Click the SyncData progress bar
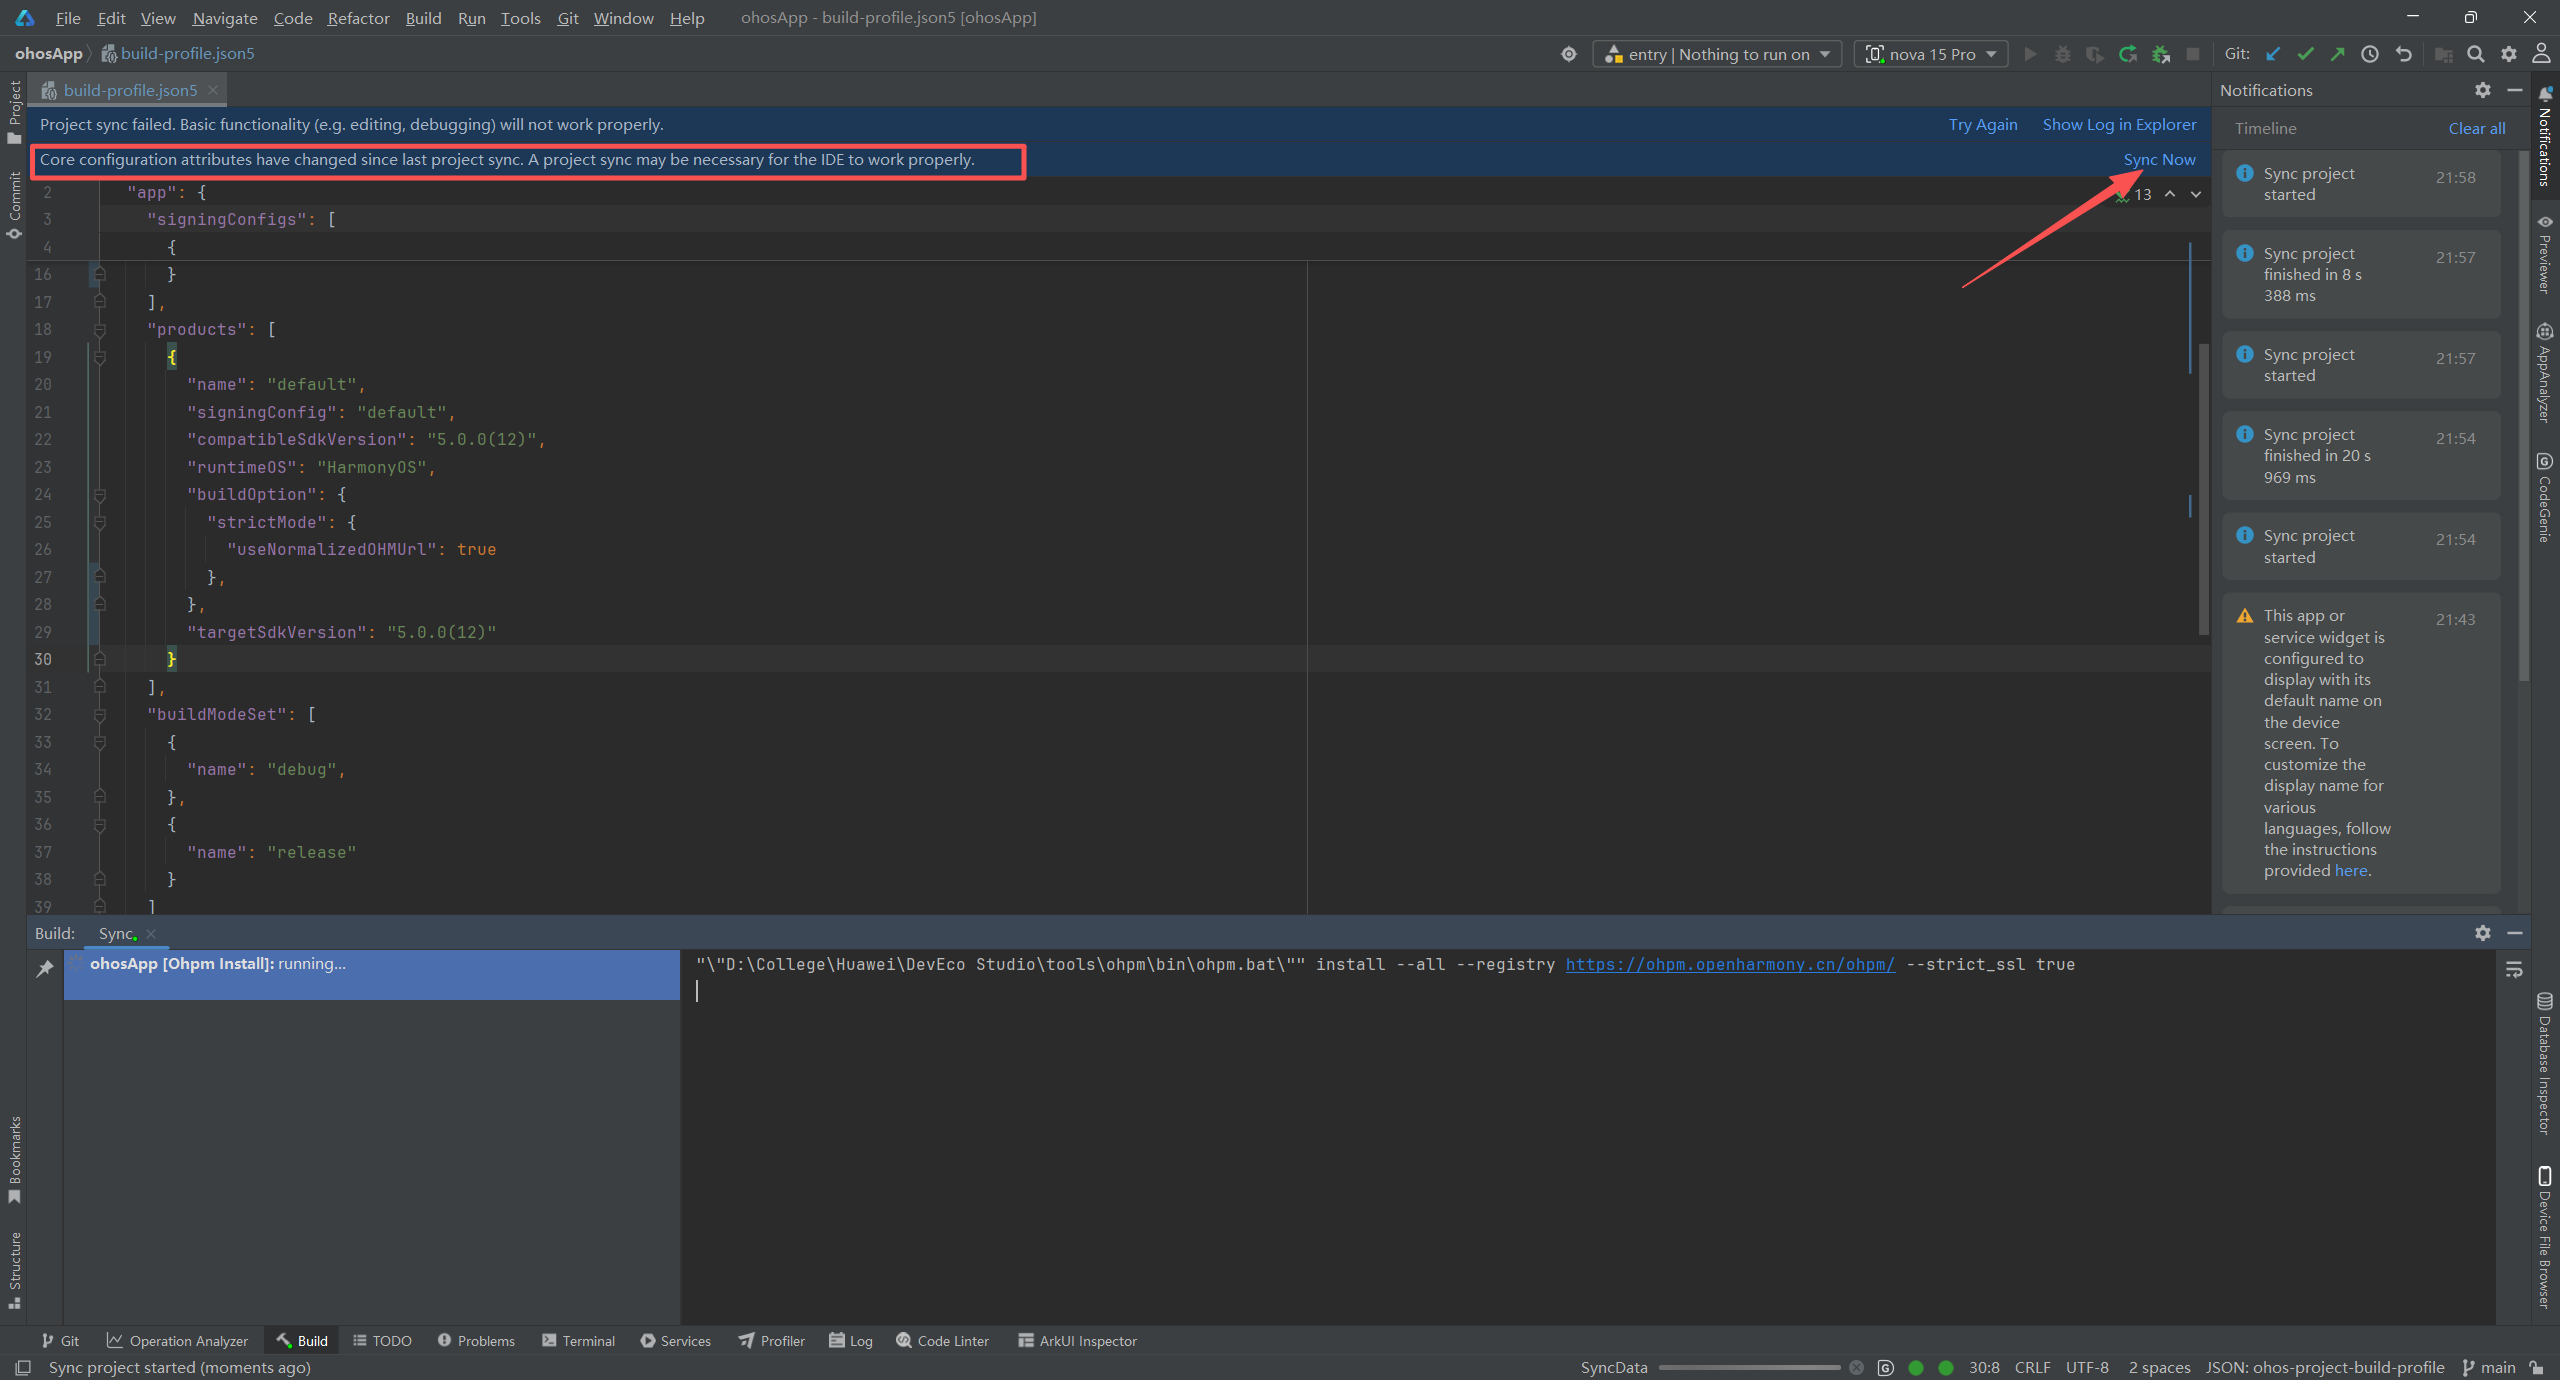Image resolution: width=2560 pixels, height=1380 pixels. click(x=1748, y=1367)
